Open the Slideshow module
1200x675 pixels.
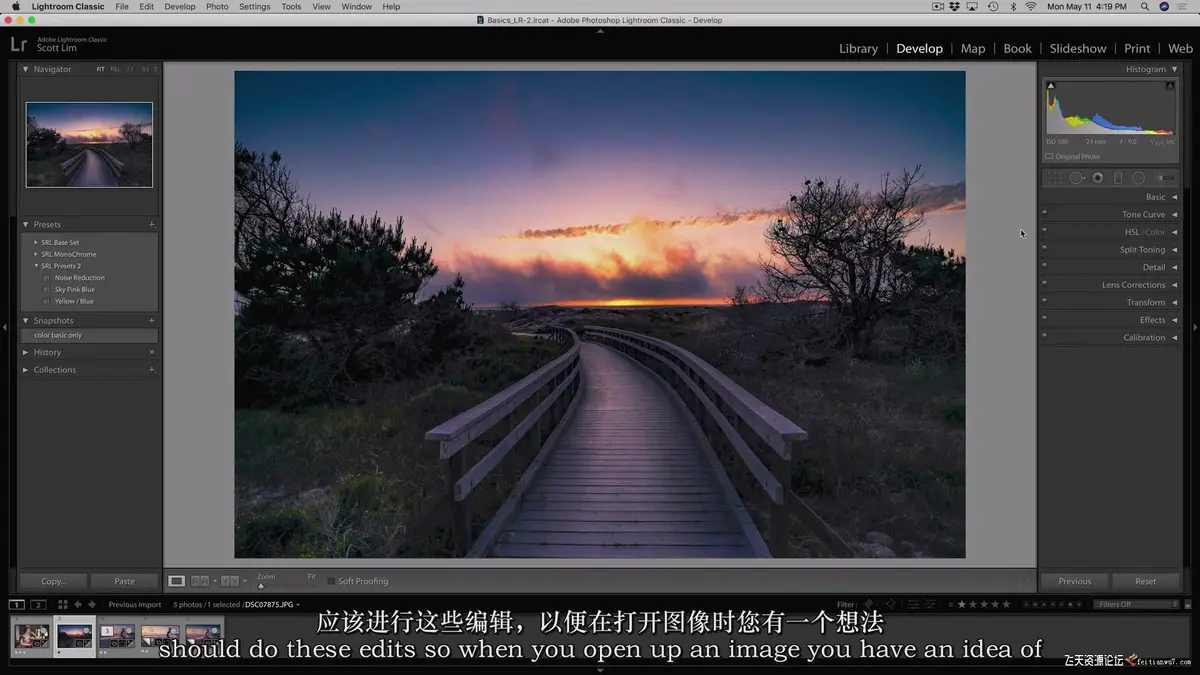1078,48
